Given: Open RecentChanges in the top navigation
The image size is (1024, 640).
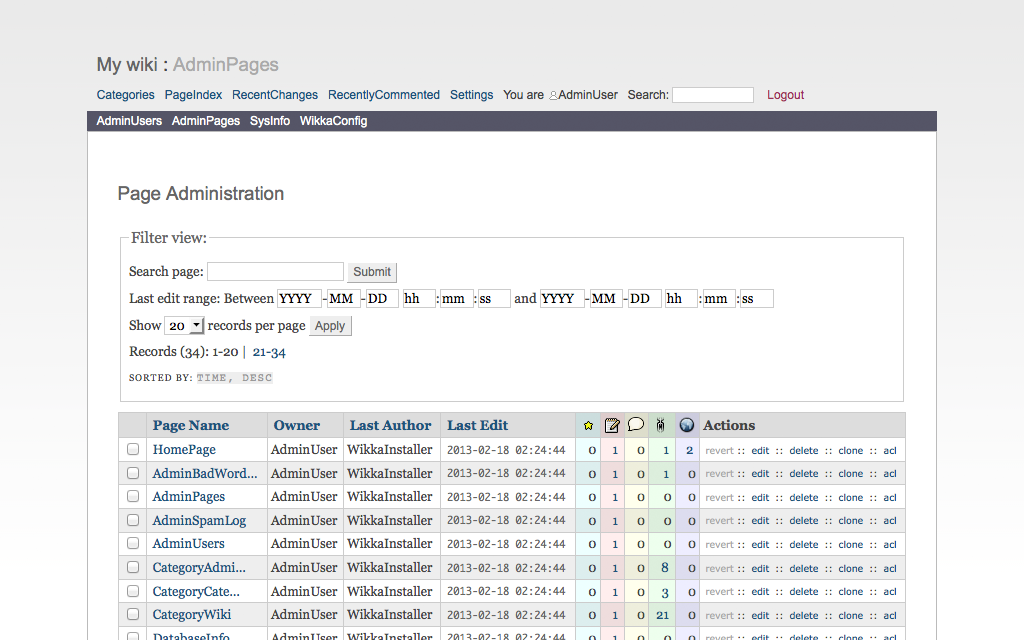Looking at the screenshot, I should [x=275, y=95].
